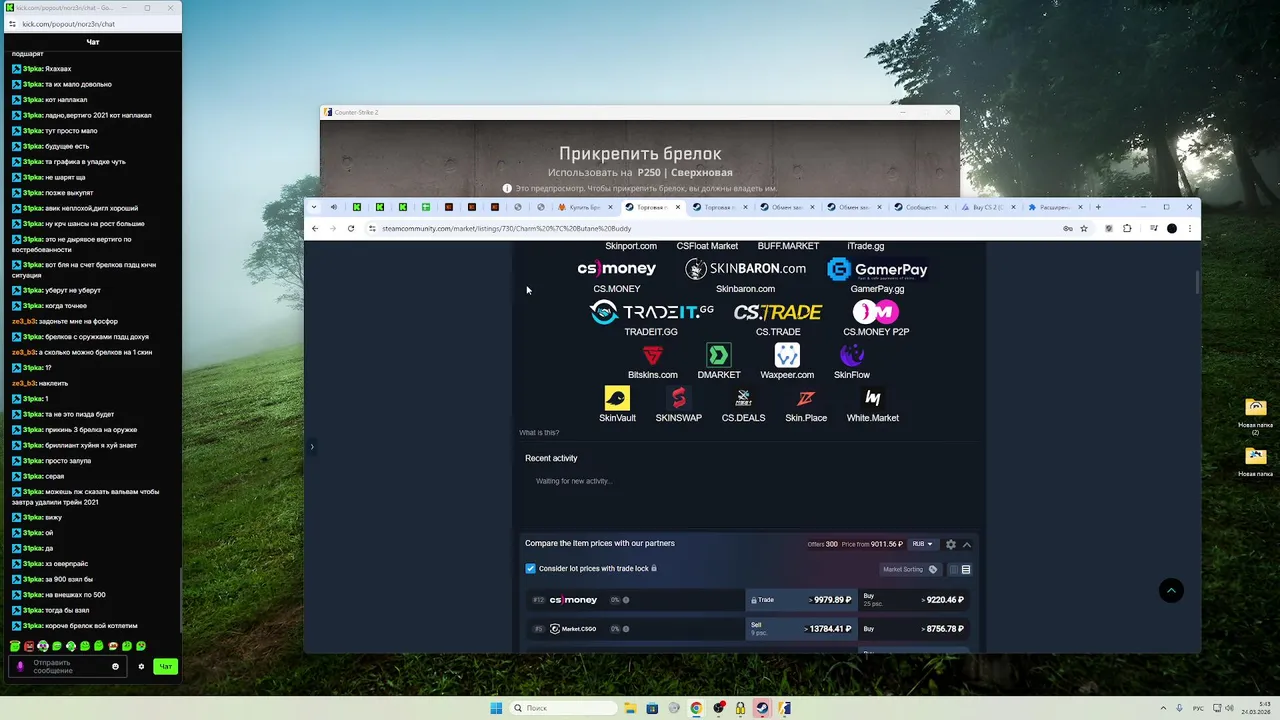Show hidden system tray icons

pos(1164,708)
